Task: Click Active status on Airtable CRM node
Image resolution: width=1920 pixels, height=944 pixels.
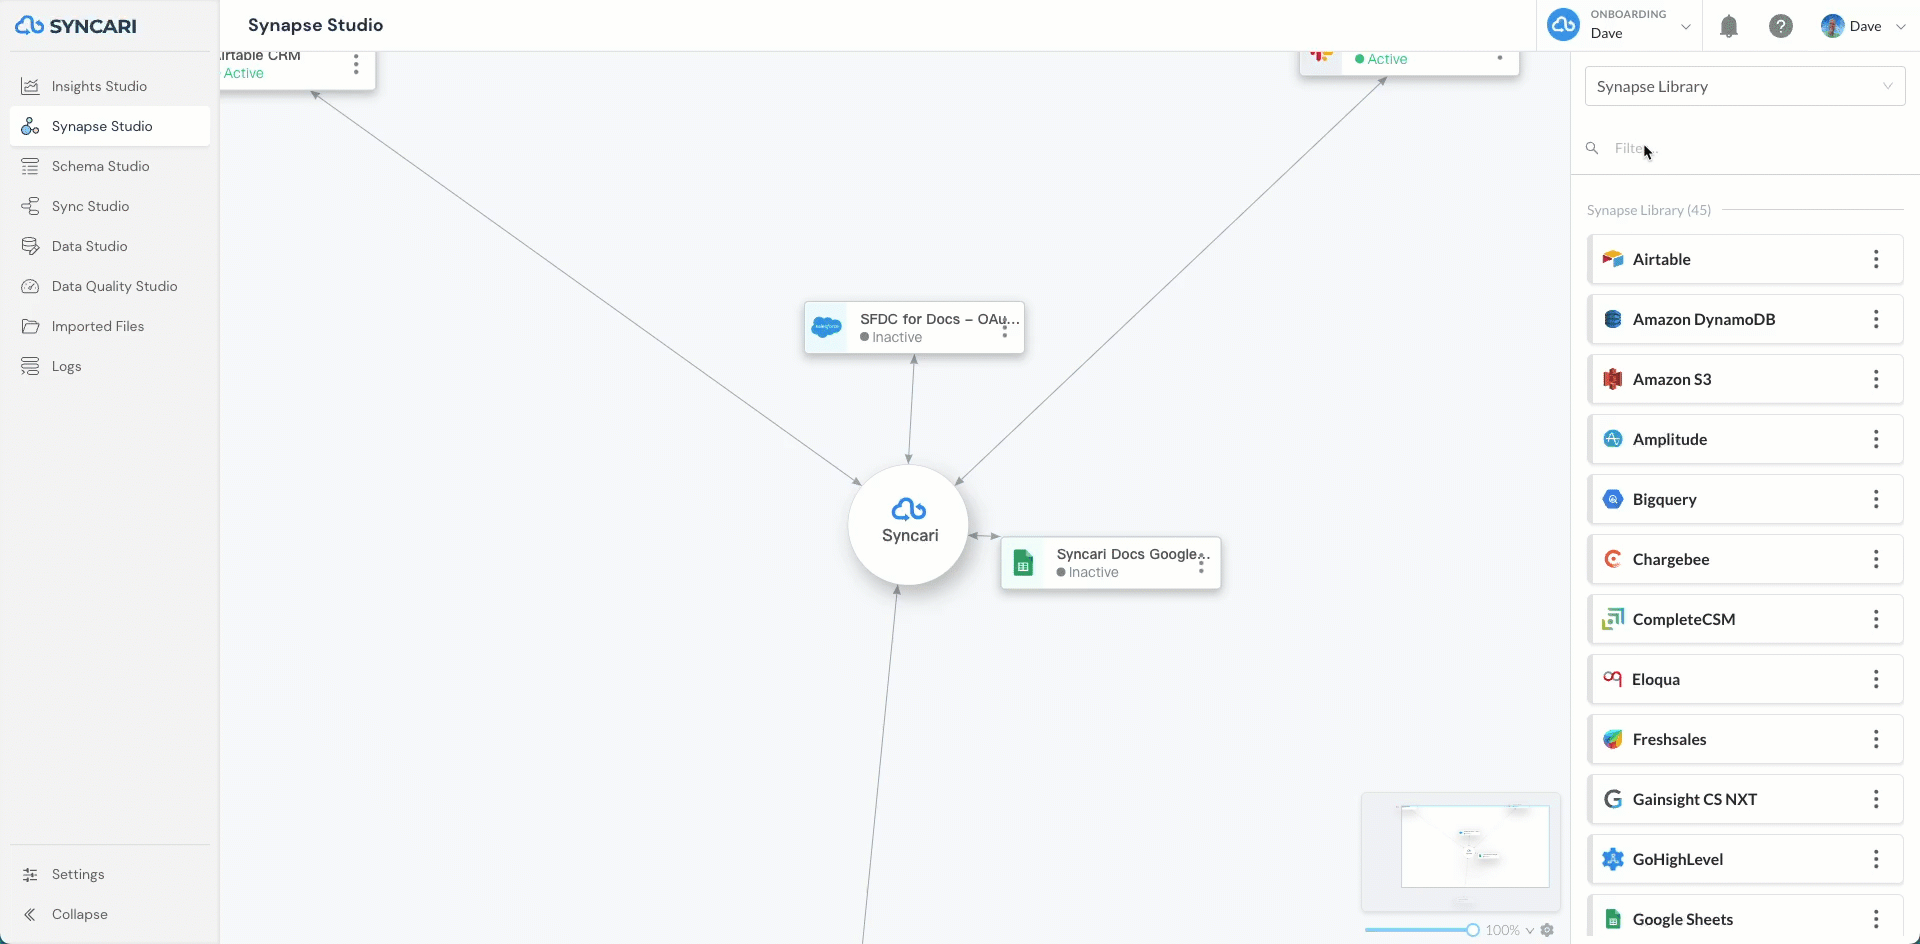Action: (244, 73)
